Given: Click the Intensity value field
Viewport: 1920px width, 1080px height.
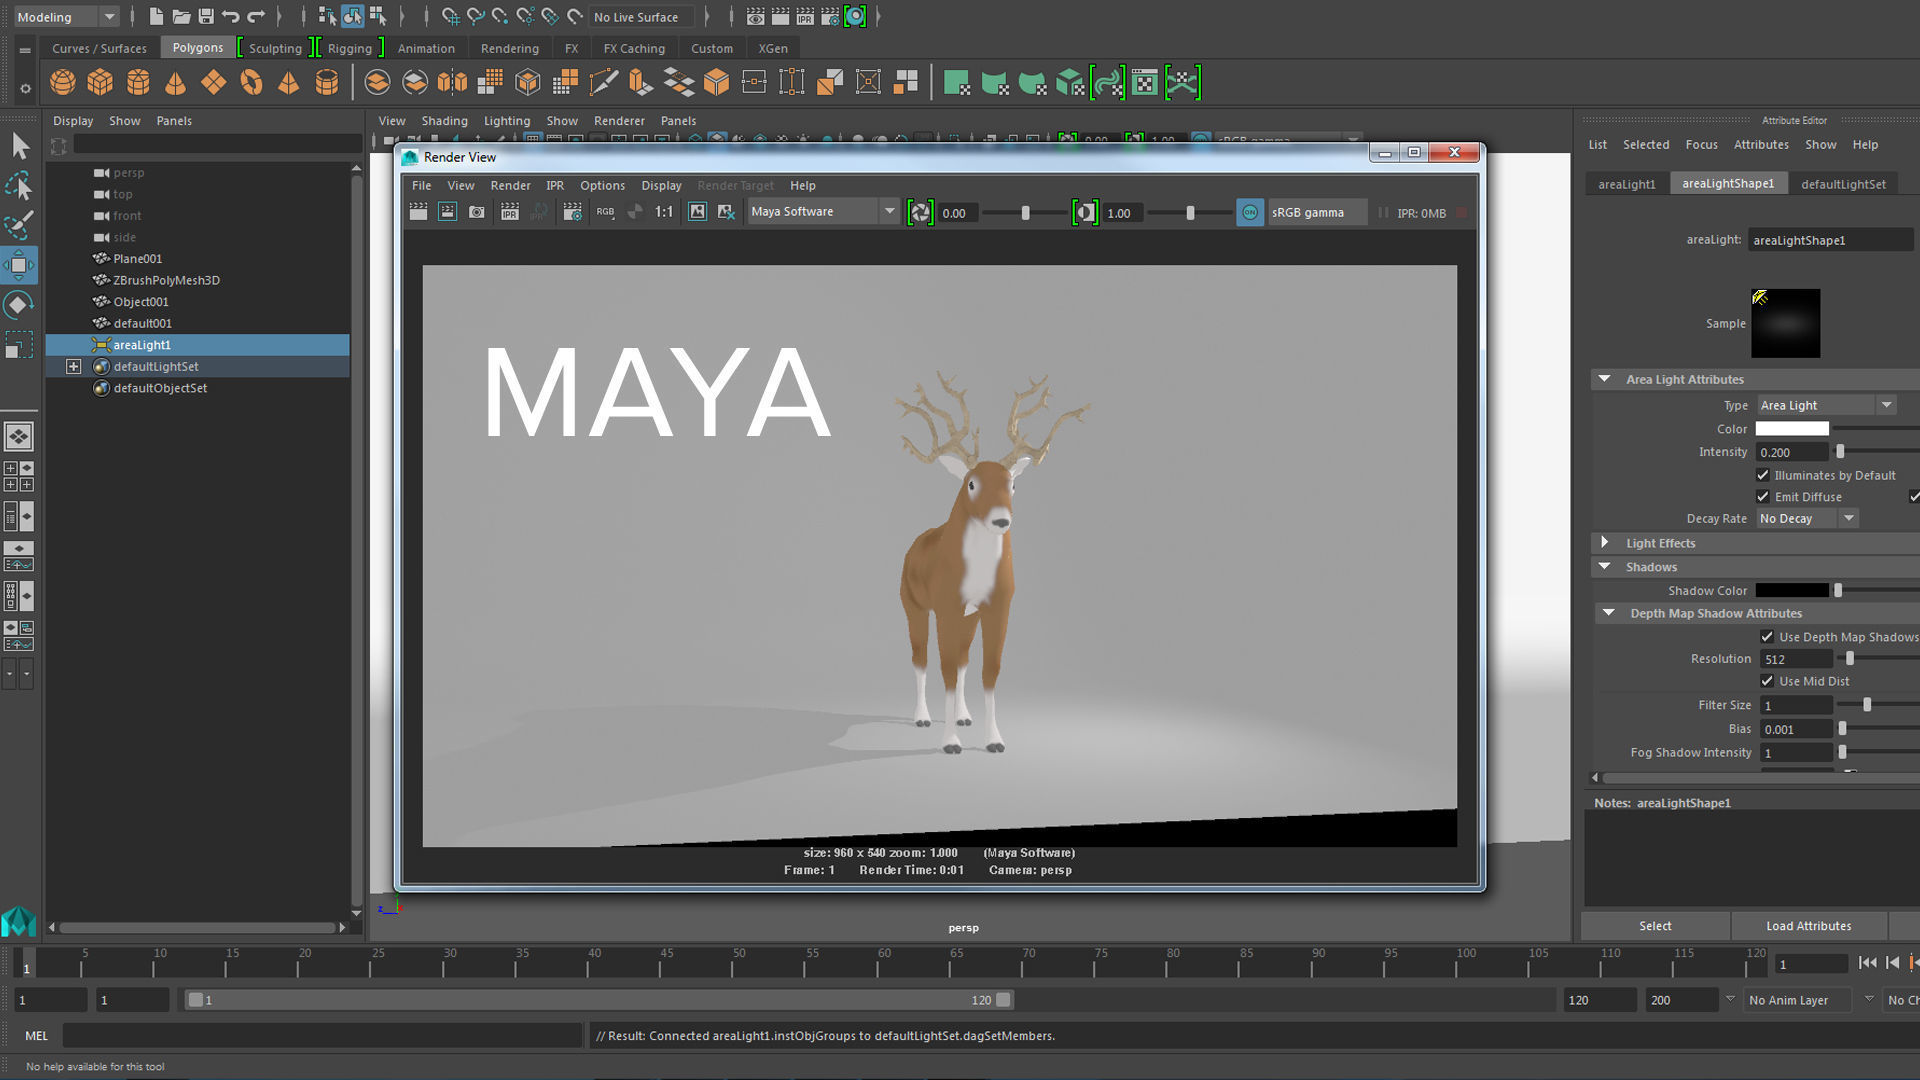Looking at the screenshot, I should point(1792,452).
